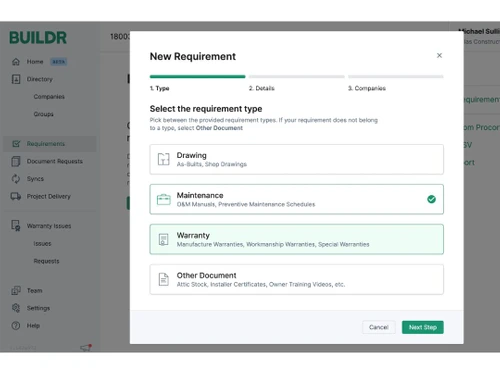Click the 'New Requirement' dialog title
This screenshot has height=375, width=500.
(x=193, y=56)
